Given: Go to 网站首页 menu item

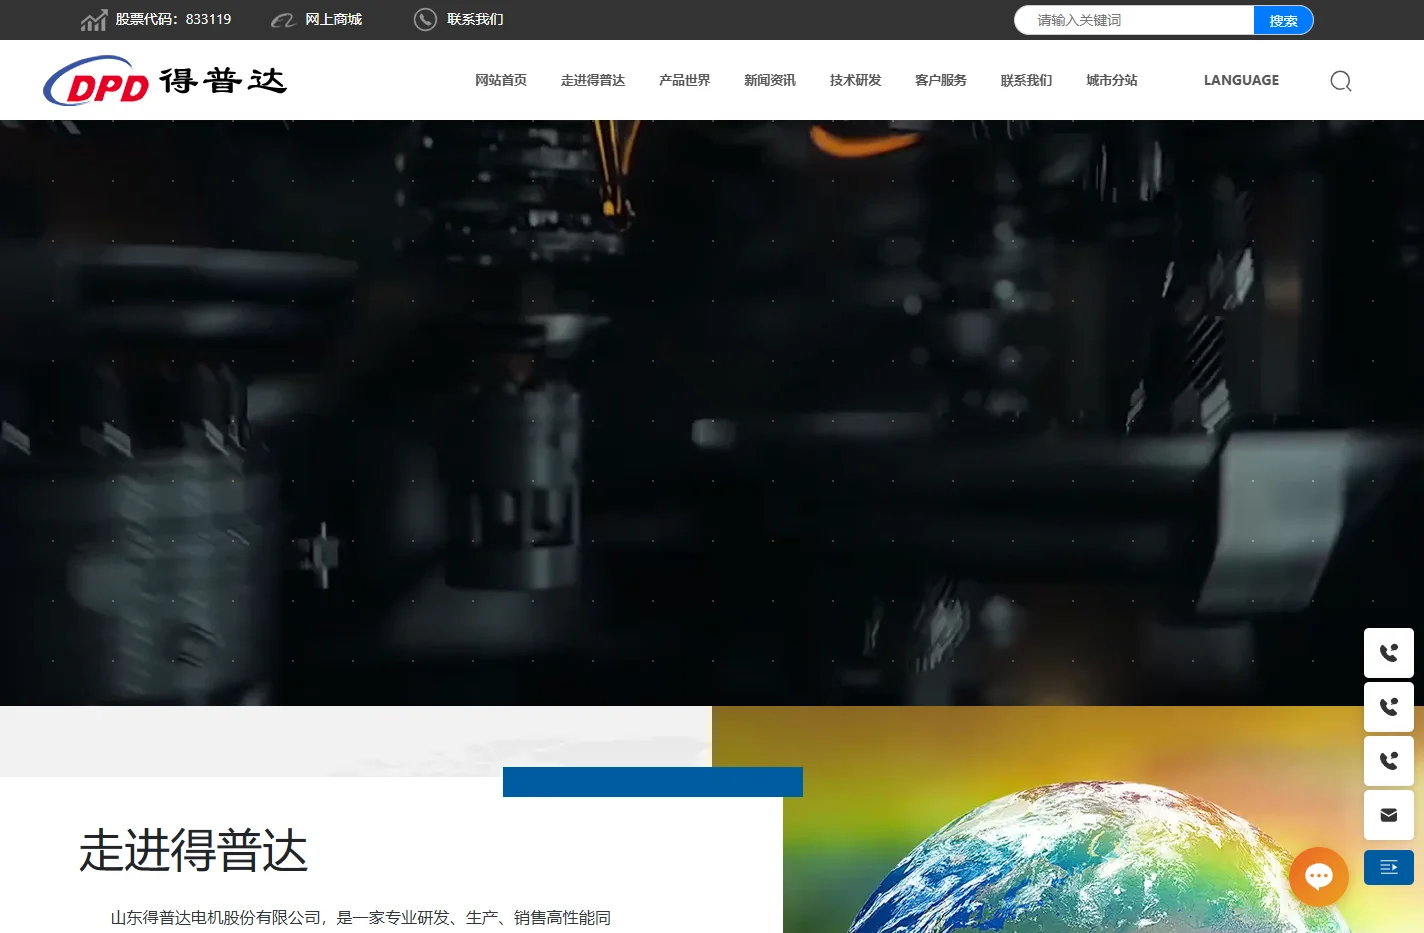Looking at the screenshot, I should pyautogui.click(x=501, y=80).
